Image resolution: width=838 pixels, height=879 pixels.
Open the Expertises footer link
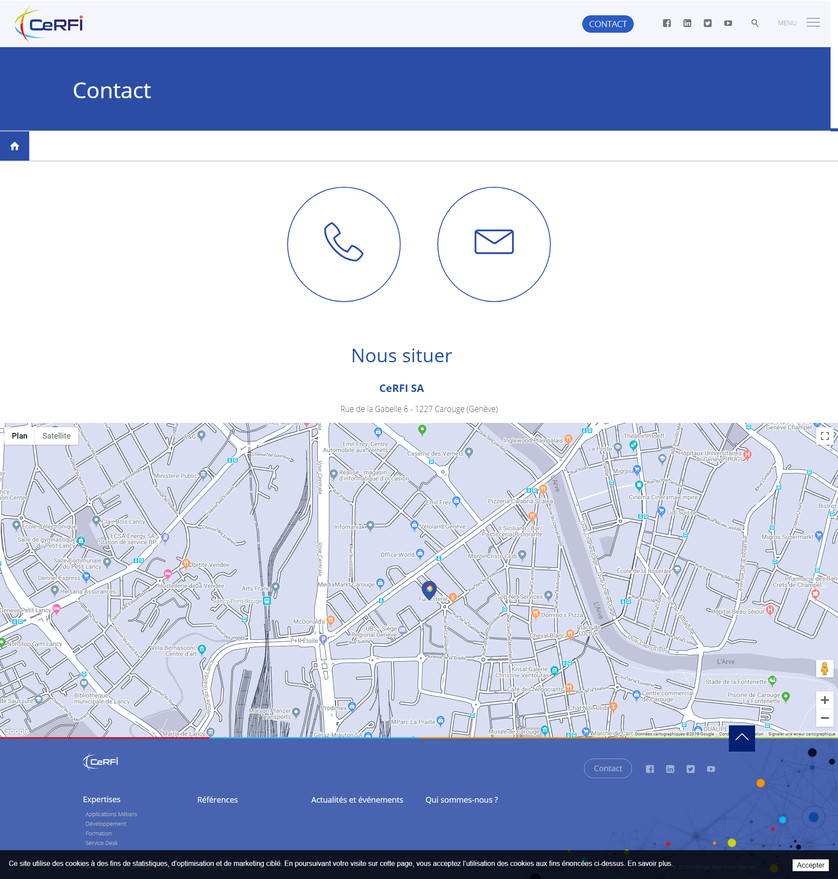[x=101, y=799]
